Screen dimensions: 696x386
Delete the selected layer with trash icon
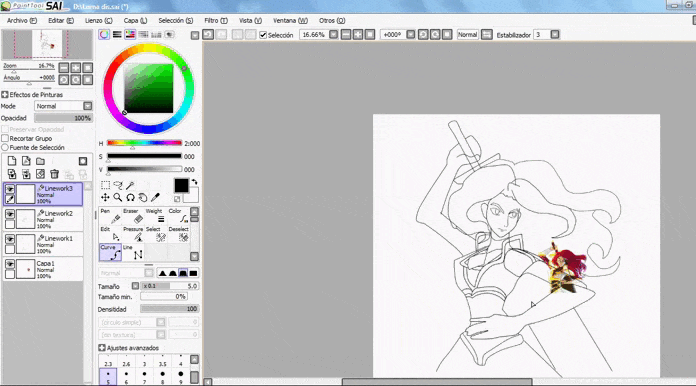point(55,174)
